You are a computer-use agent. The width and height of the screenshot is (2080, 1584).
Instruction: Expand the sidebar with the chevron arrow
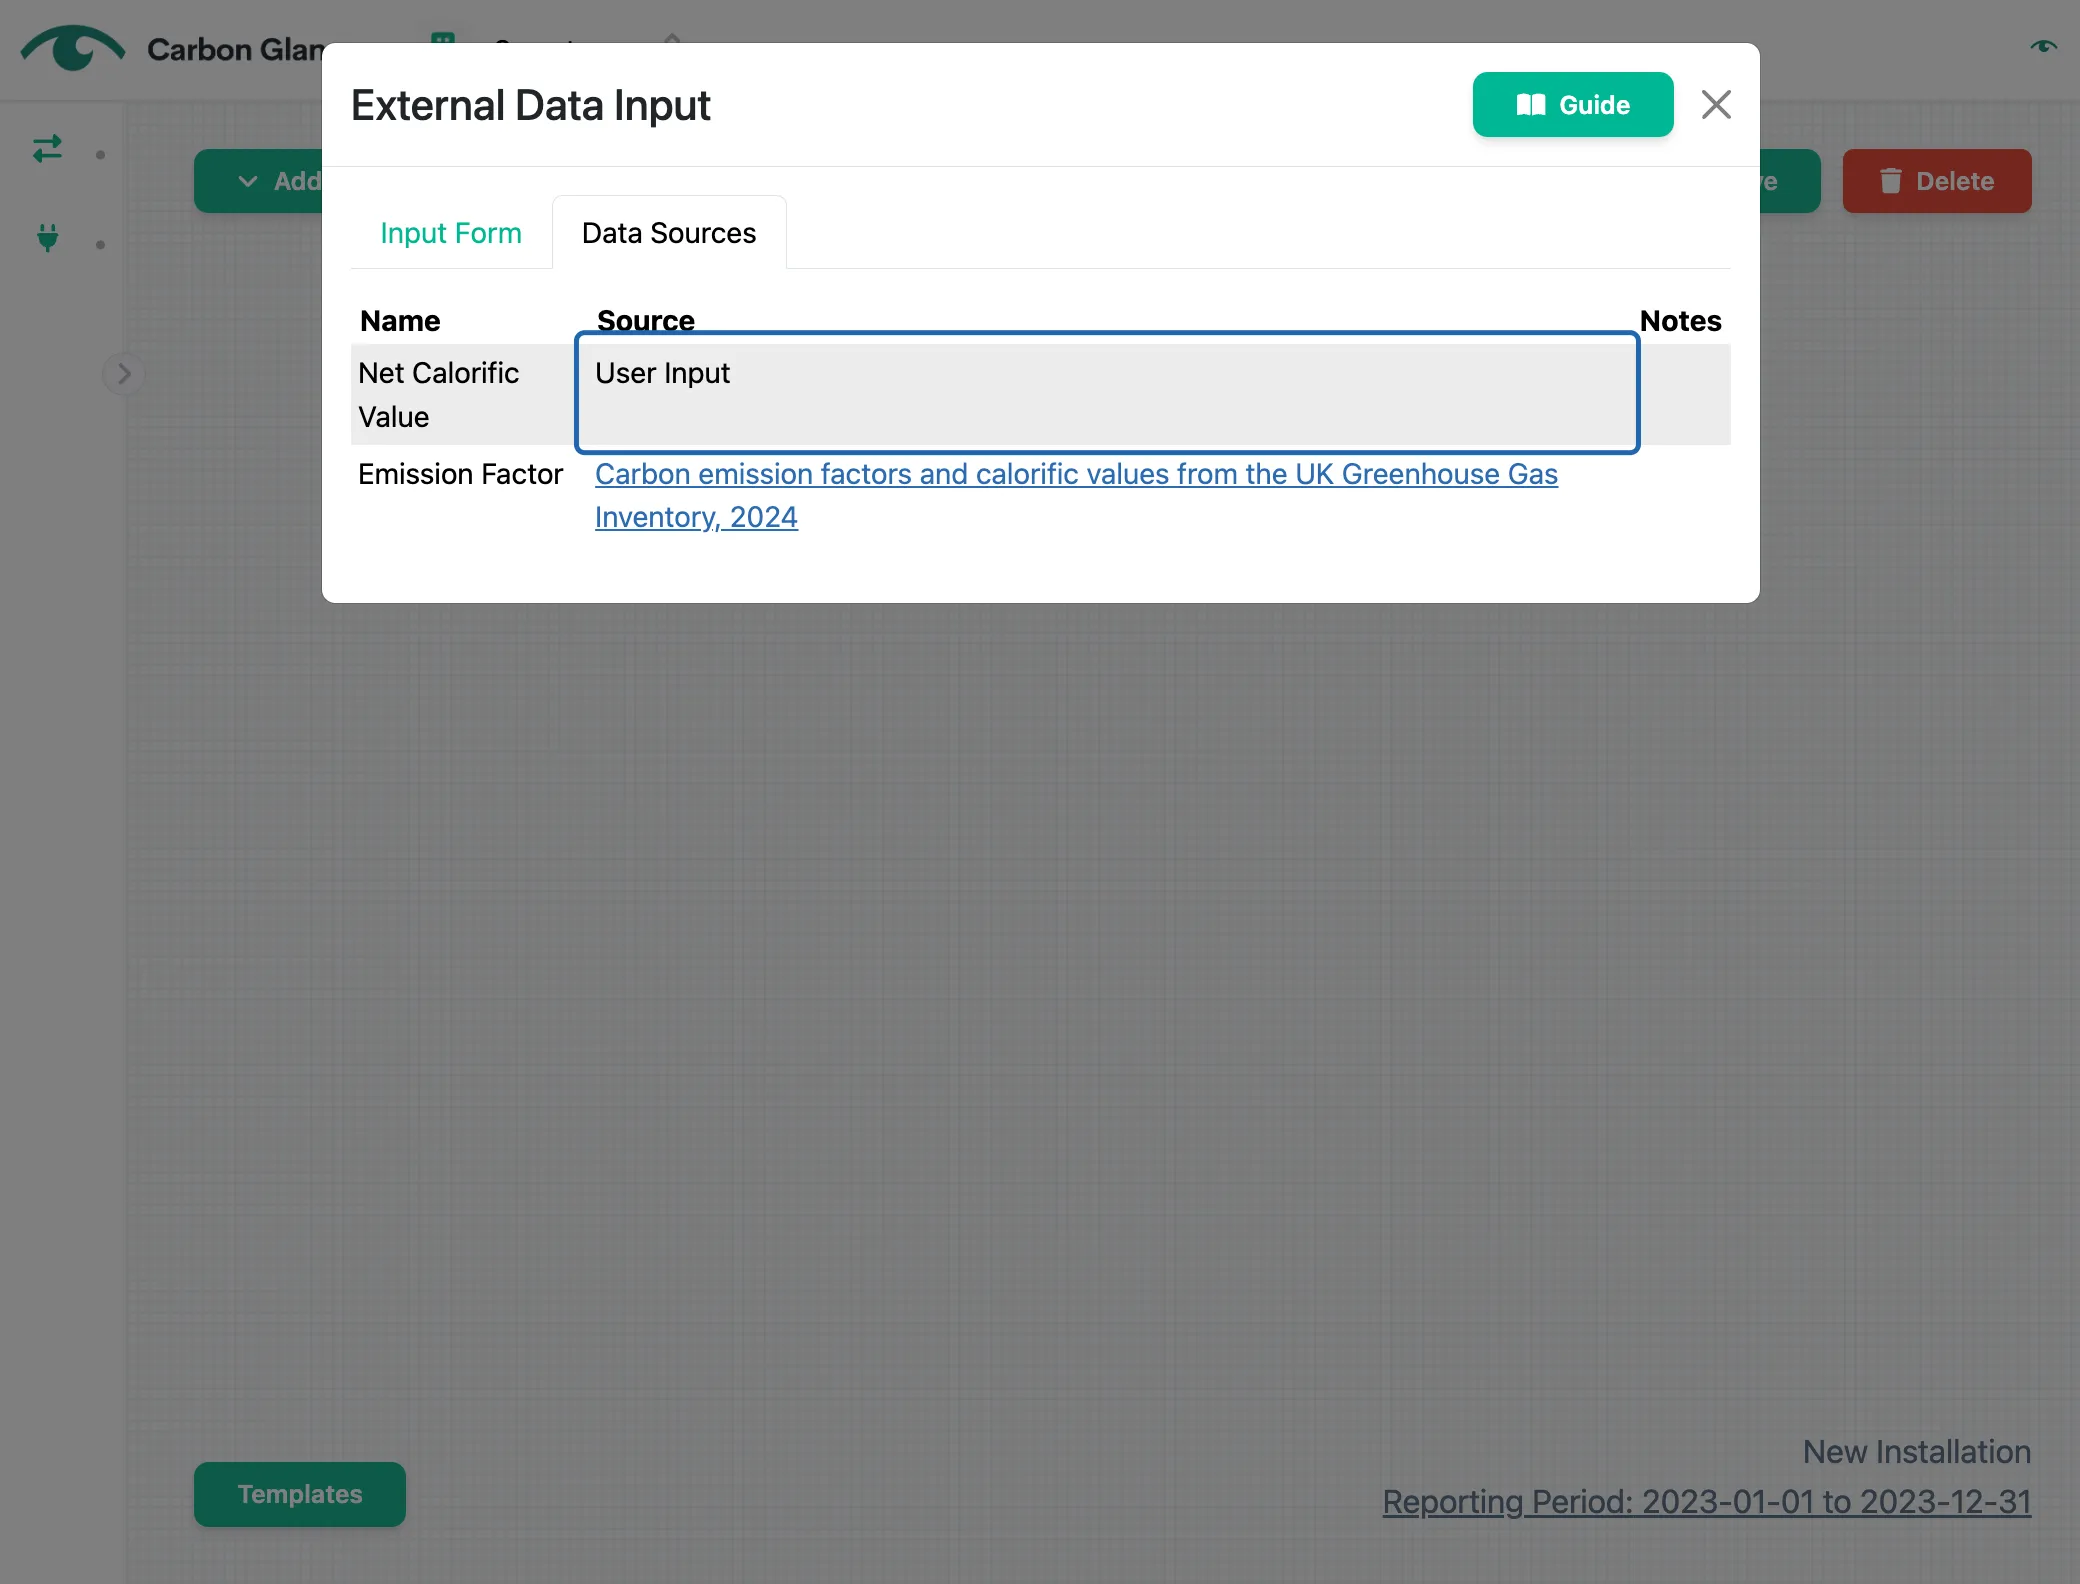pyautogui.click(x=124, y=374)
